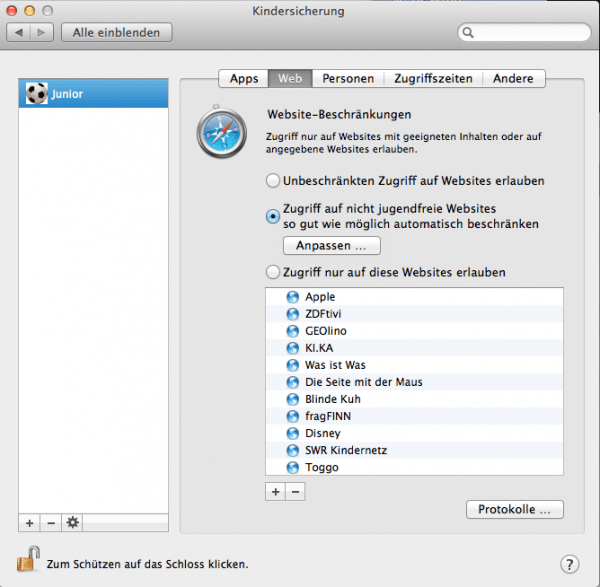
Task: Select Zugriff auf nicht jugendfreie Websites radio
Action: (x=273, y=216)
